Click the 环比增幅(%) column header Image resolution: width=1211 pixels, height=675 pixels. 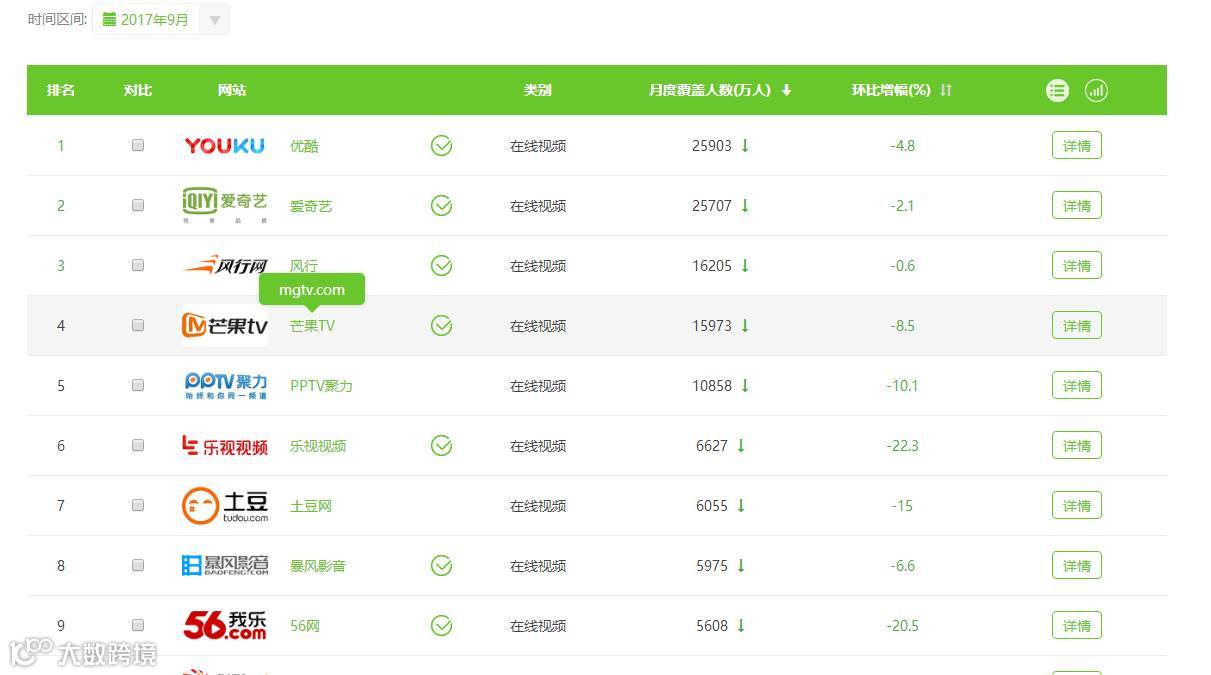pyautogui.click(x=891, y=90)
